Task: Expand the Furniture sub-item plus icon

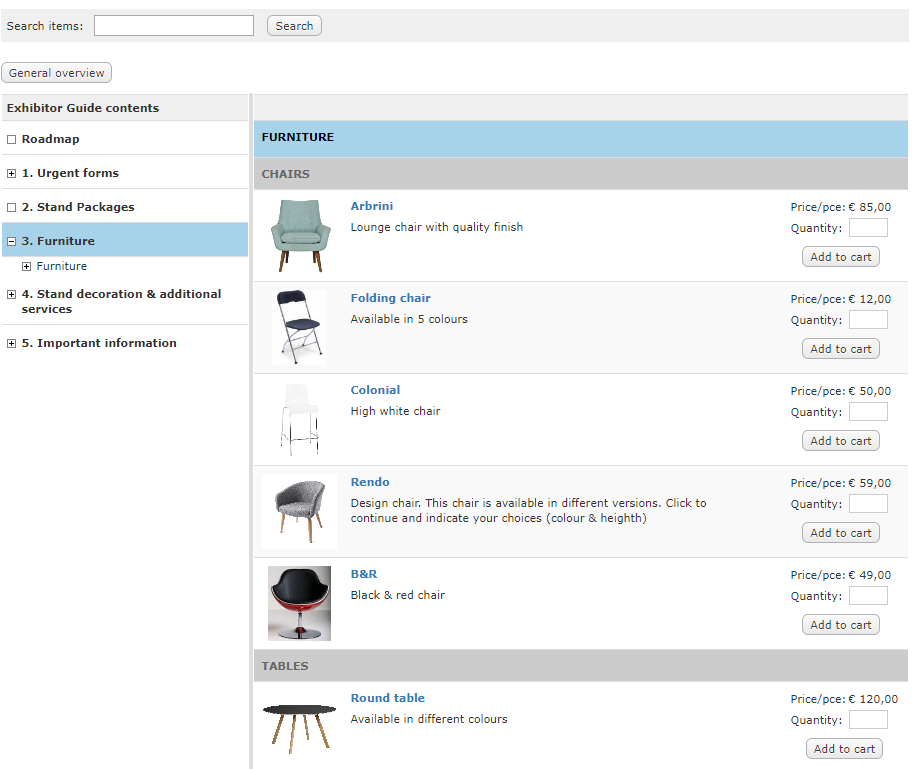Action: click(26, 267)
